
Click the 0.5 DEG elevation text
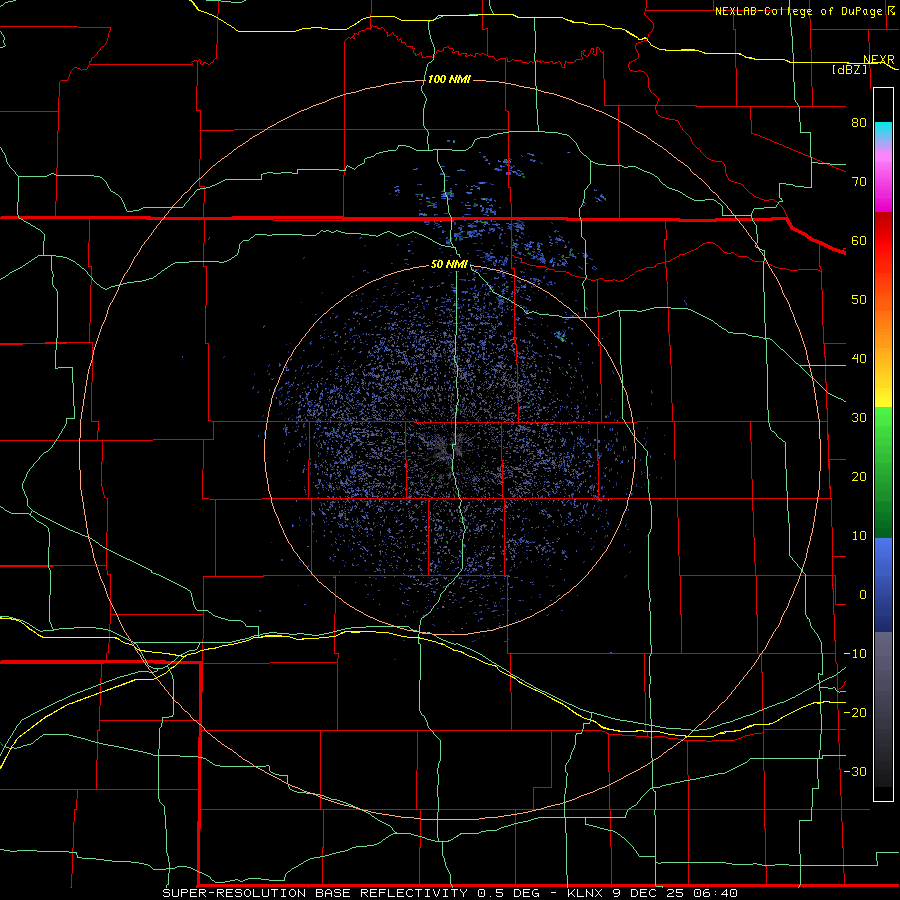pyautogui.click(x=508, y=893)
